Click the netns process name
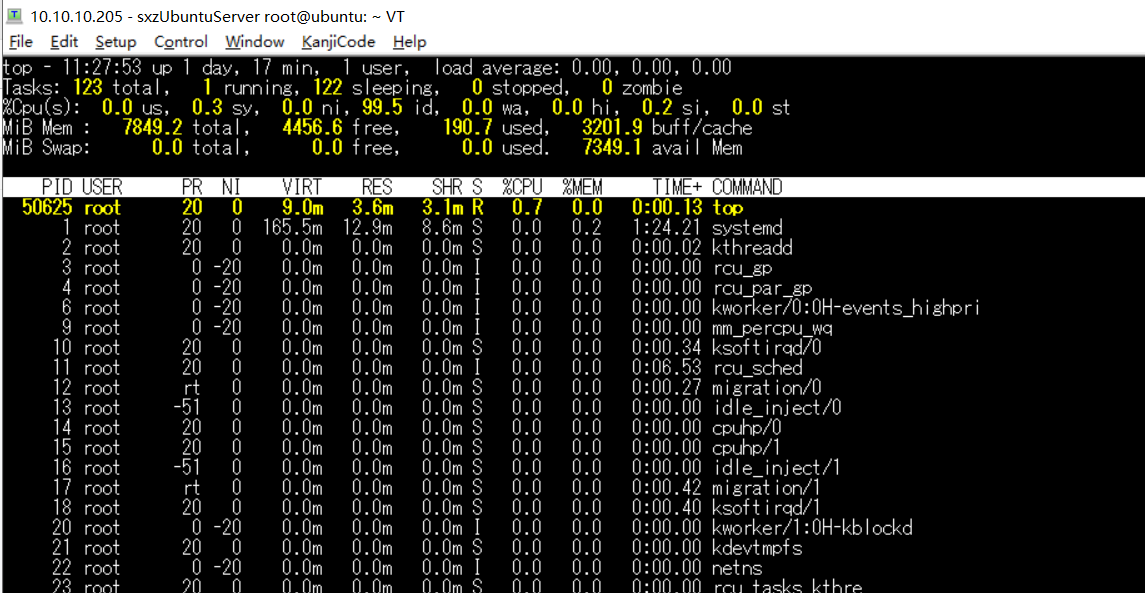Viewport: 1145px width, 593px height. 737,567
